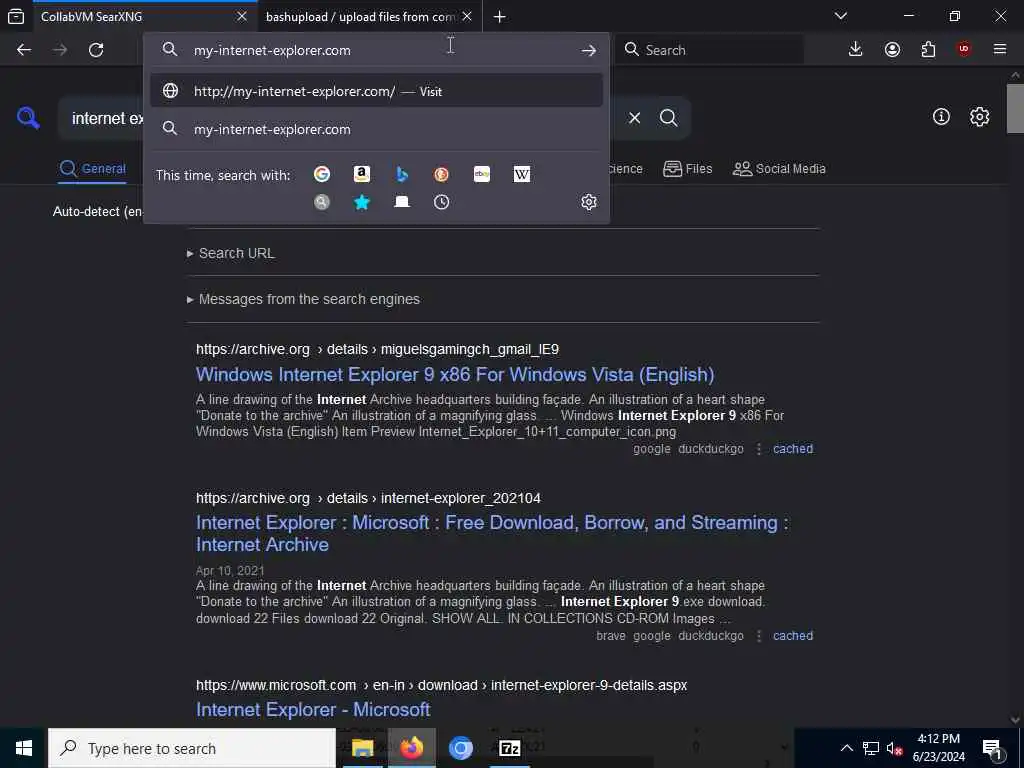Click the microsoft.com internet-explorer-9-details URL
1024x768 pixels.
point(441,685)
